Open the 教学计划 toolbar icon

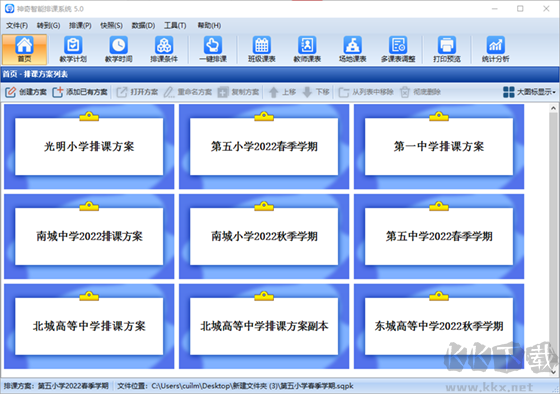click(x=73, y=49)
